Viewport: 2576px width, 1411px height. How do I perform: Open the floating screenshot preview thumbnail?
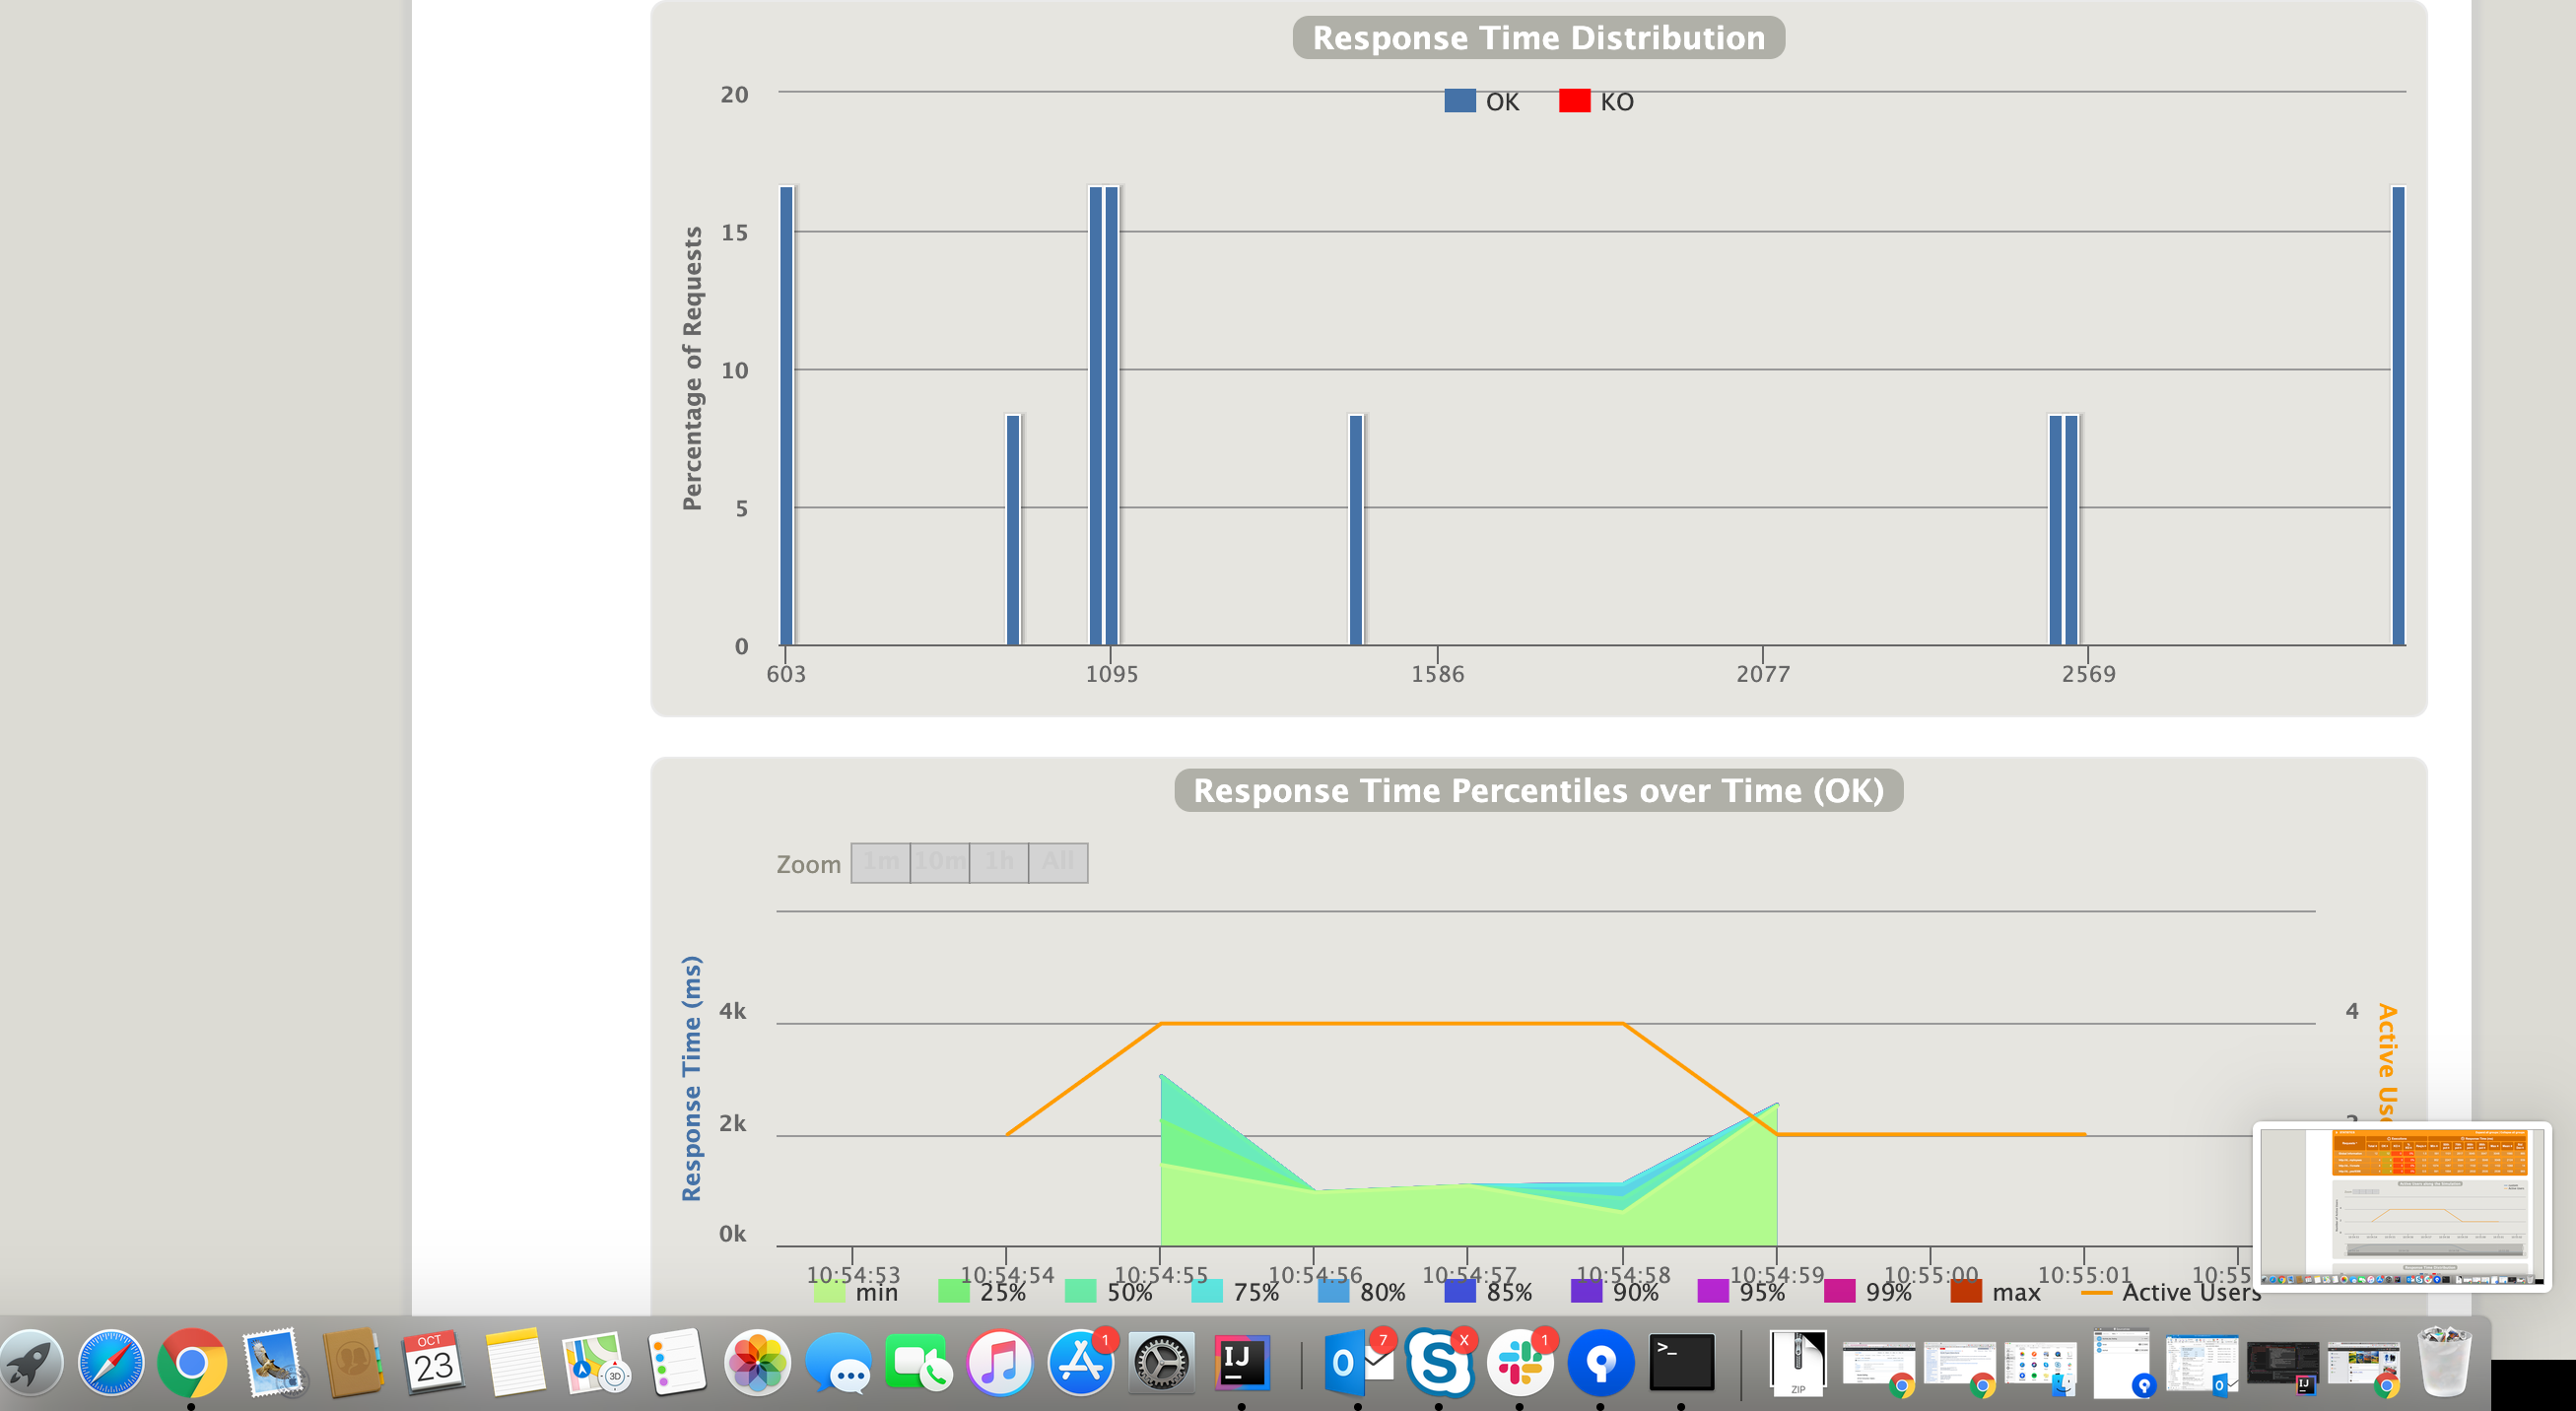[x=2401, y=1206]
